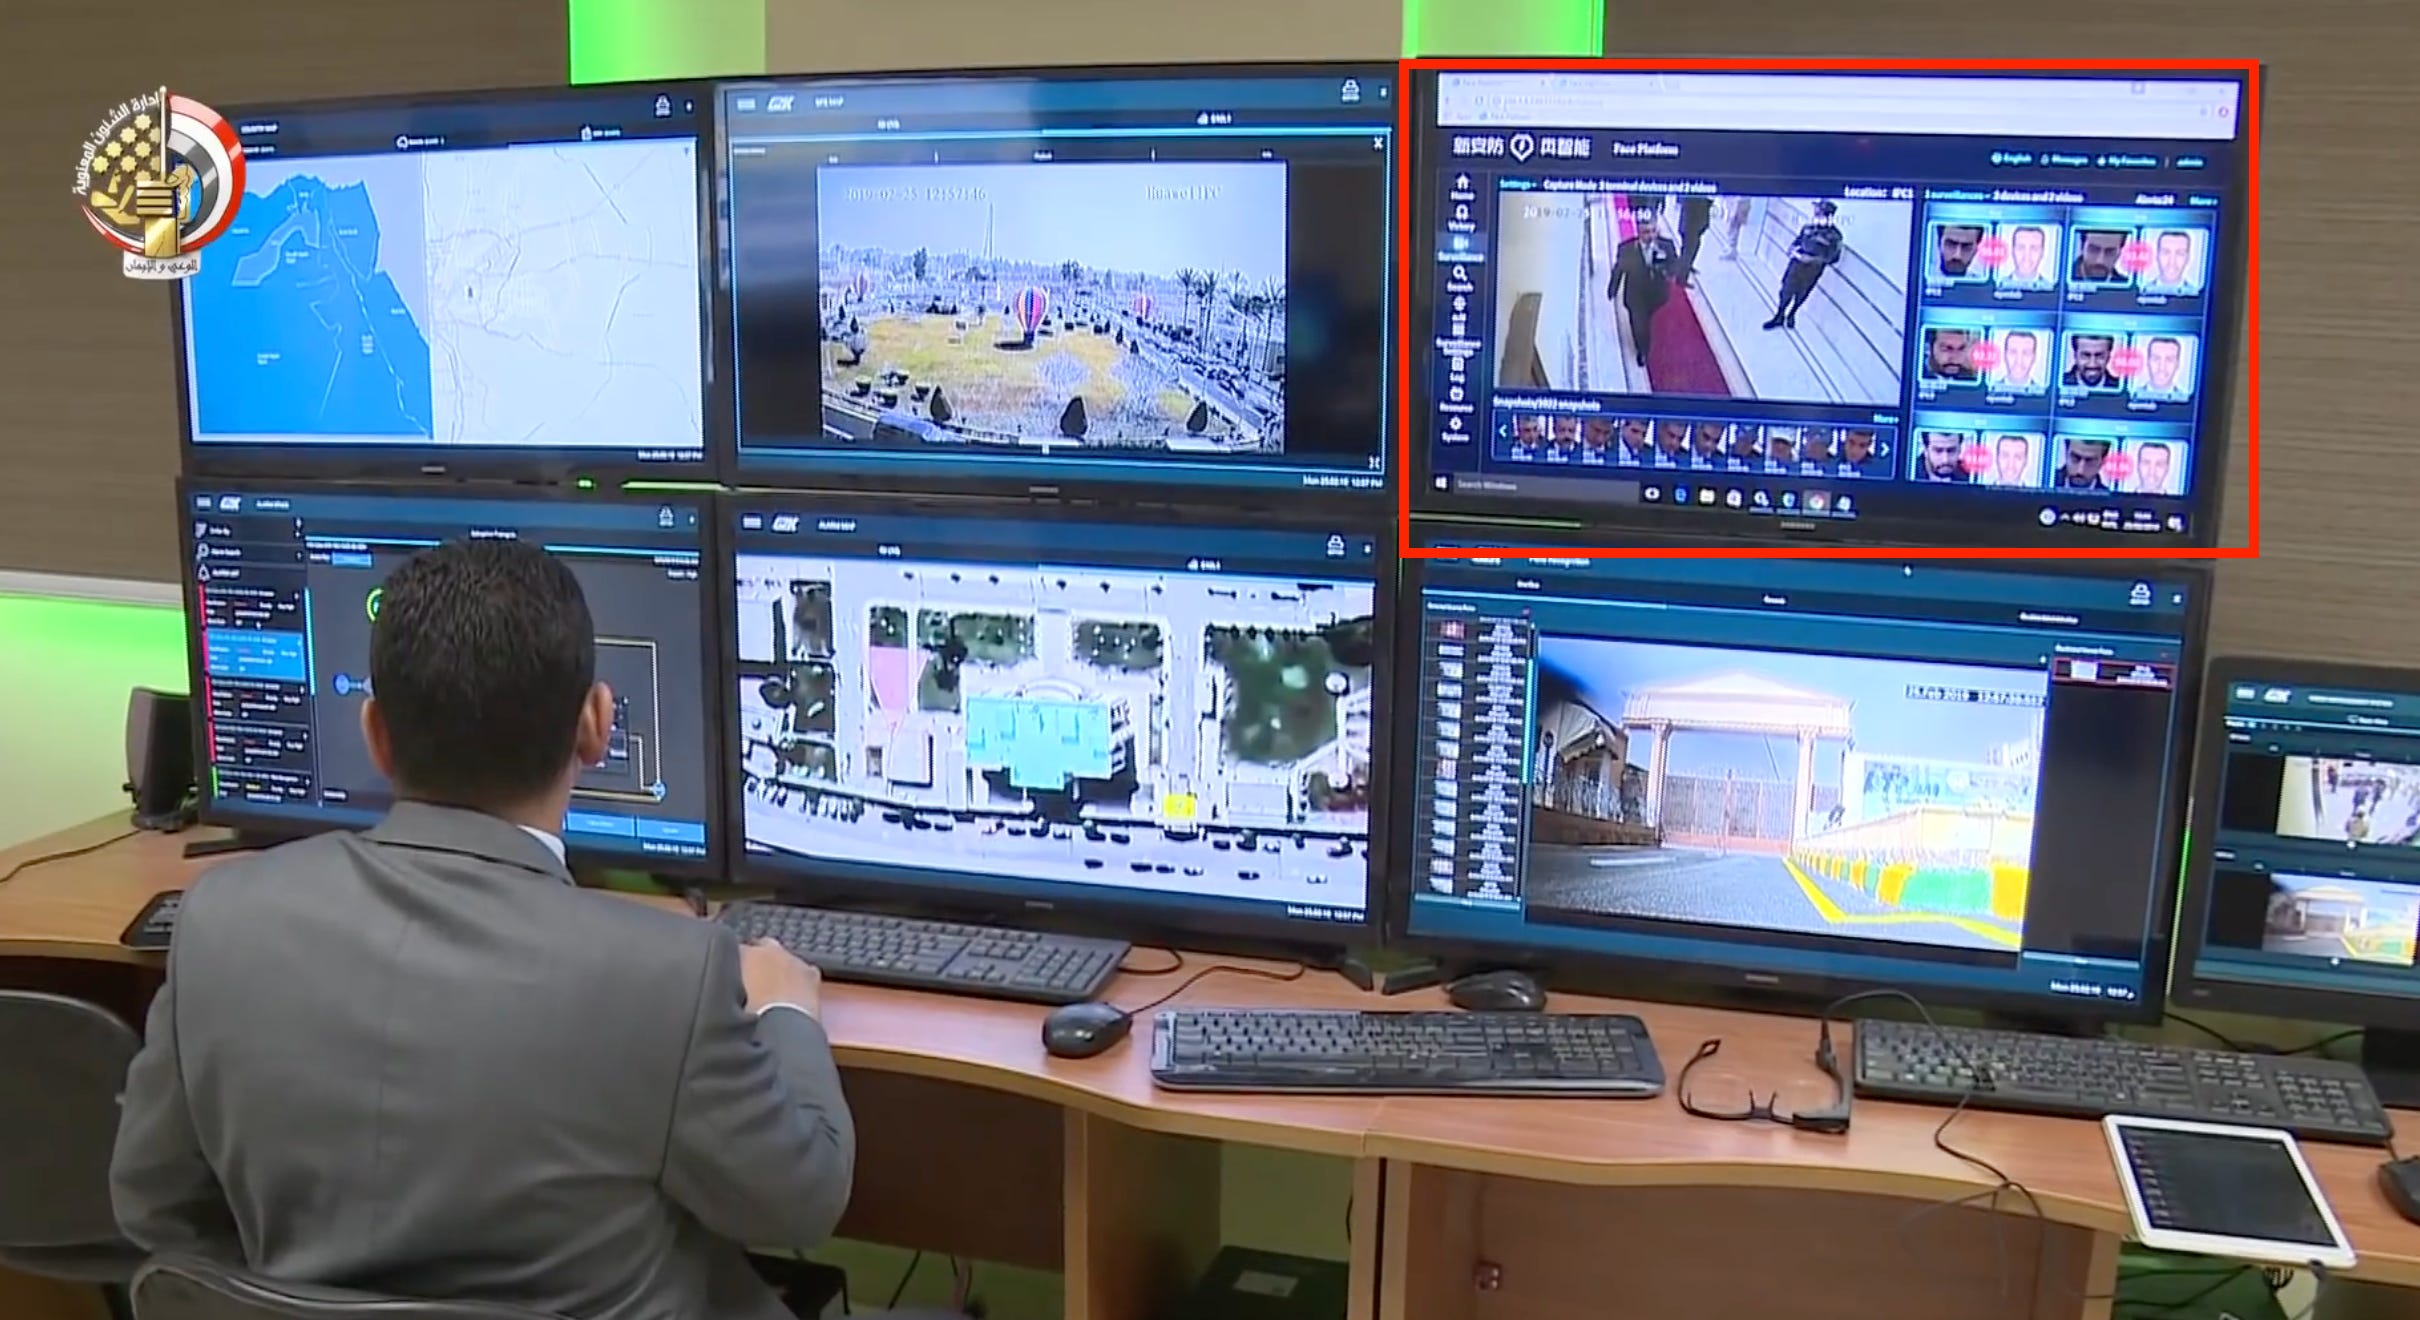Open Home in the Face Platform sidebar
The height and width of the screenshot is (1320, 2420).
(1462, 185)
